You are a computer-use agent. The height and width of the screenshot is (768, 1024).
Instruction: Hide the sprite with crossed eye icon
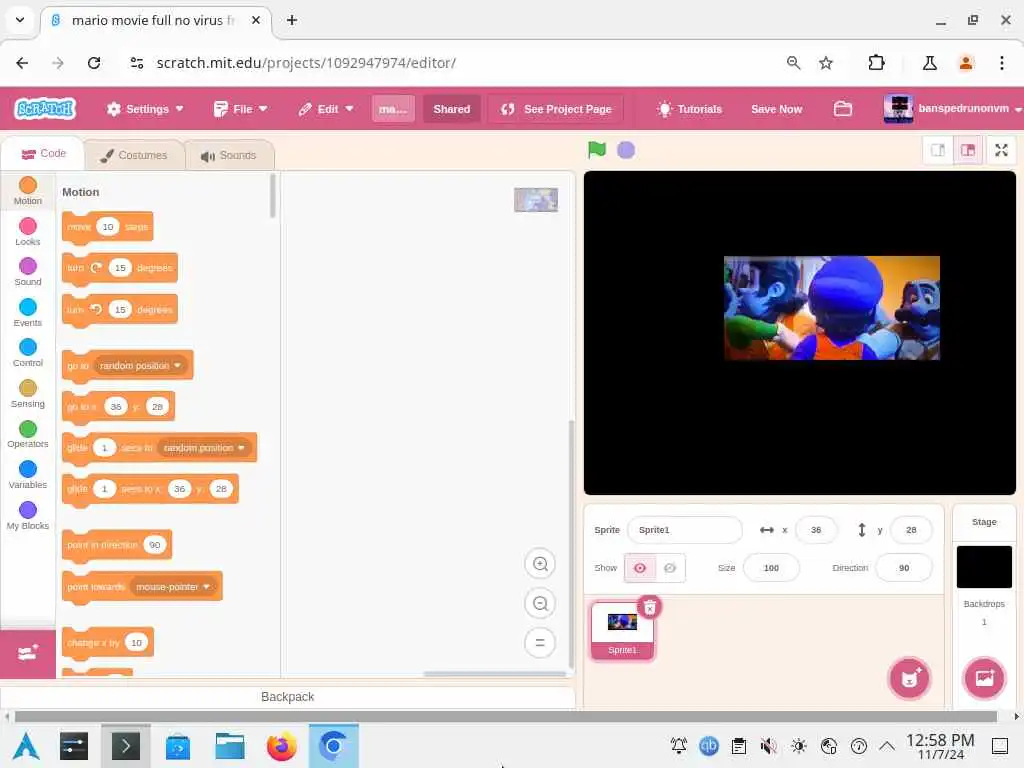[670, 568]
